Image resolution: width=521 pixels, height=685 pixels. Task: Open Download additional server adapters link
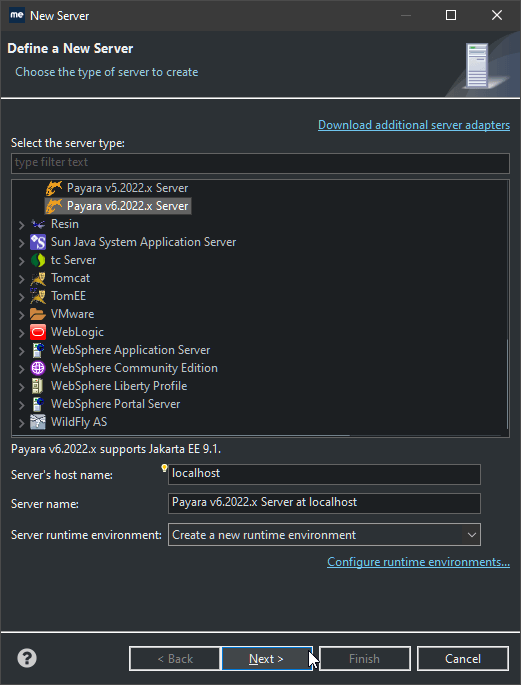point(414,125)
